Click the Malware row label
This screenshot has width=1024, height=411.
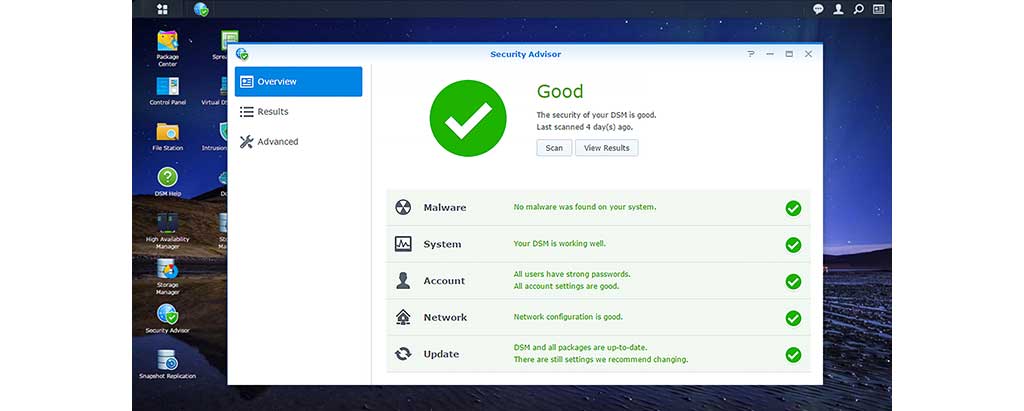tap(445, 207)
